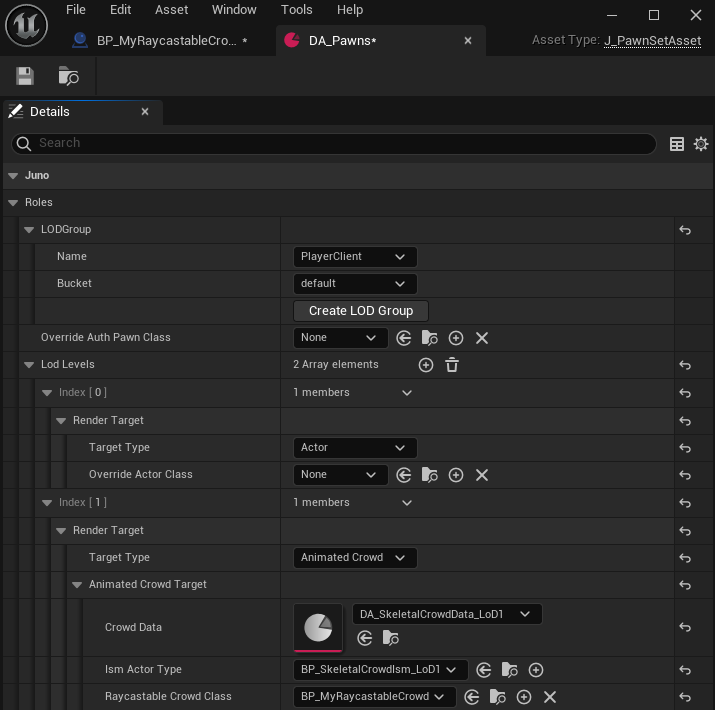Reset Crowd Data to default value

pos(685,628)
